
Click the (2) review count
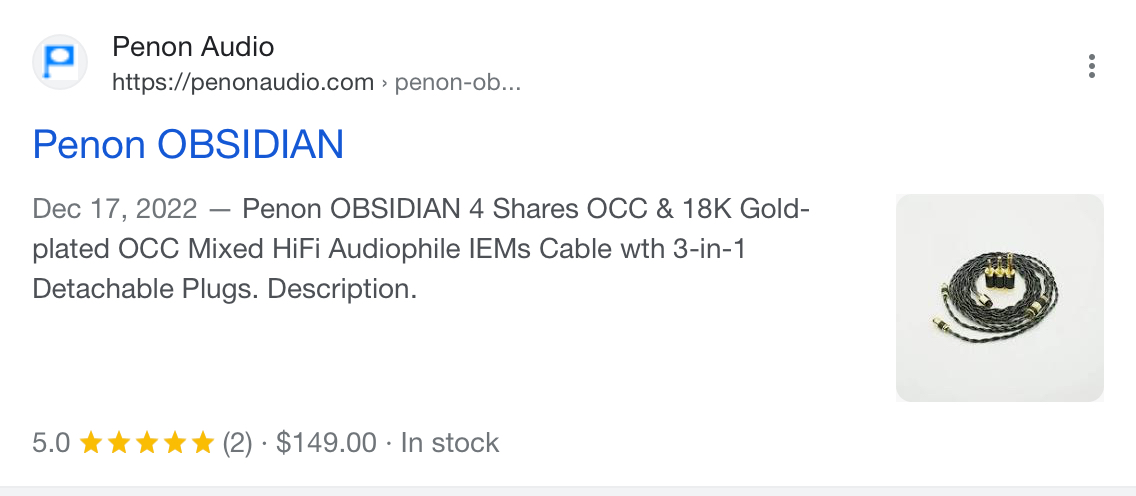[237, 442]
